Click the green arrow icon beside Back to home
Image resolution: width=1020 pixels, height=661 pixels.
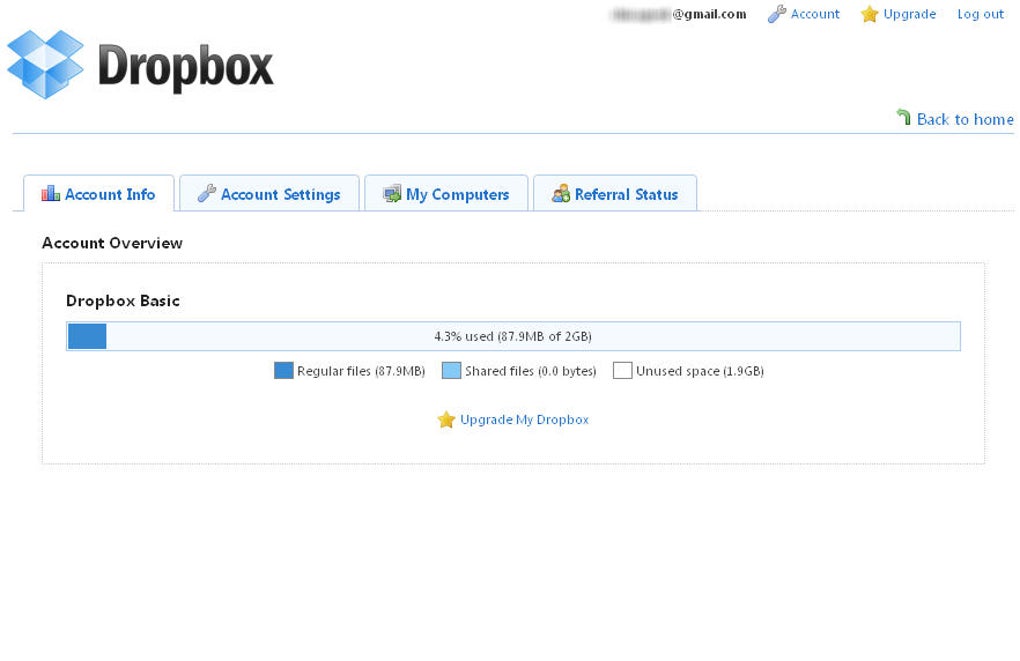pos(904,117)
